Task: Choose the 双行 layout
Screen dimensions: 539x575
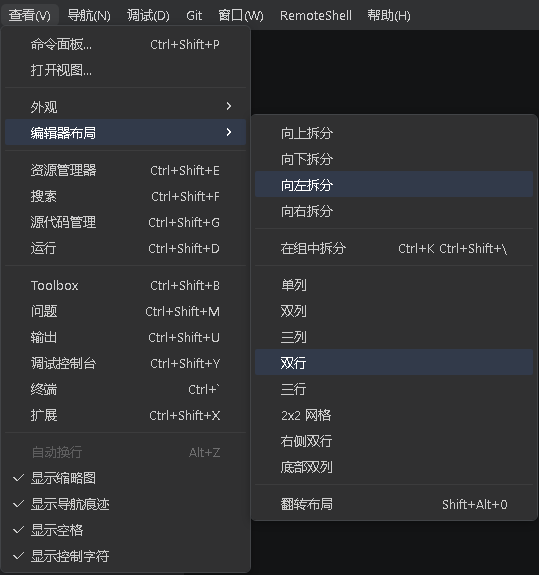Action: point(394,362)
